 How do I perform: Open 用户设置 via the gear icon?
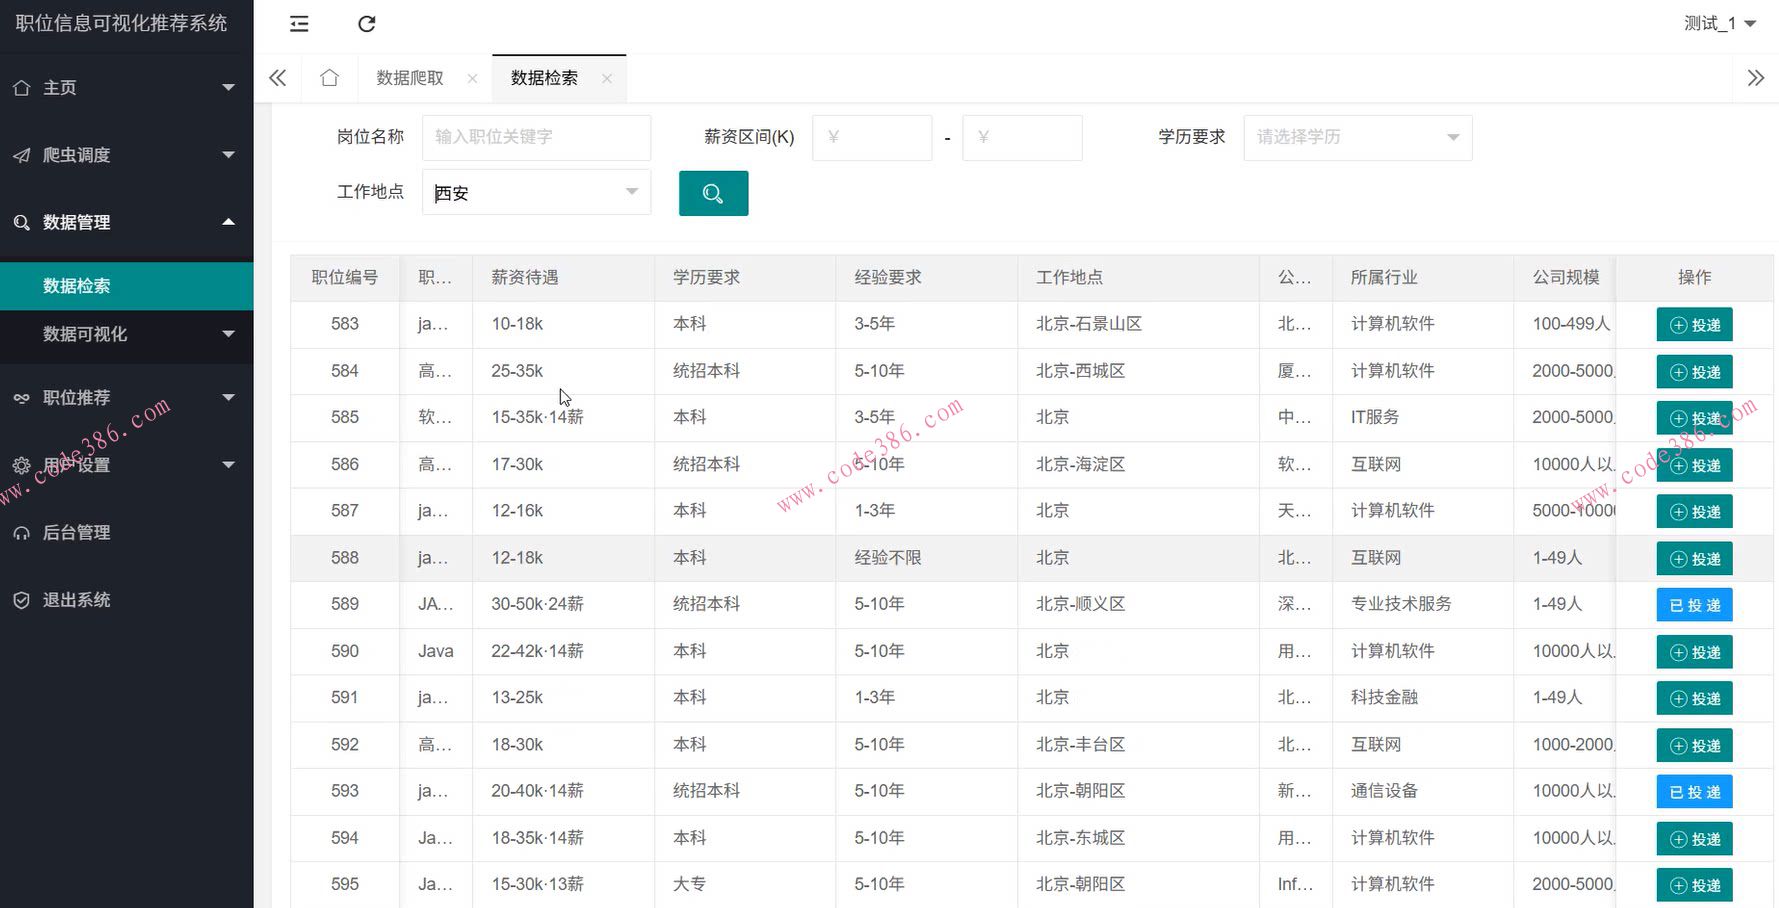(x=22, y=464)
